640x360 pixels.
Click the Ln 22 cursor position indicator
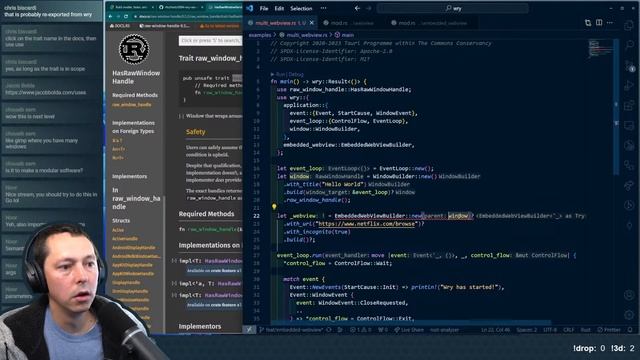tap(495, 330)
